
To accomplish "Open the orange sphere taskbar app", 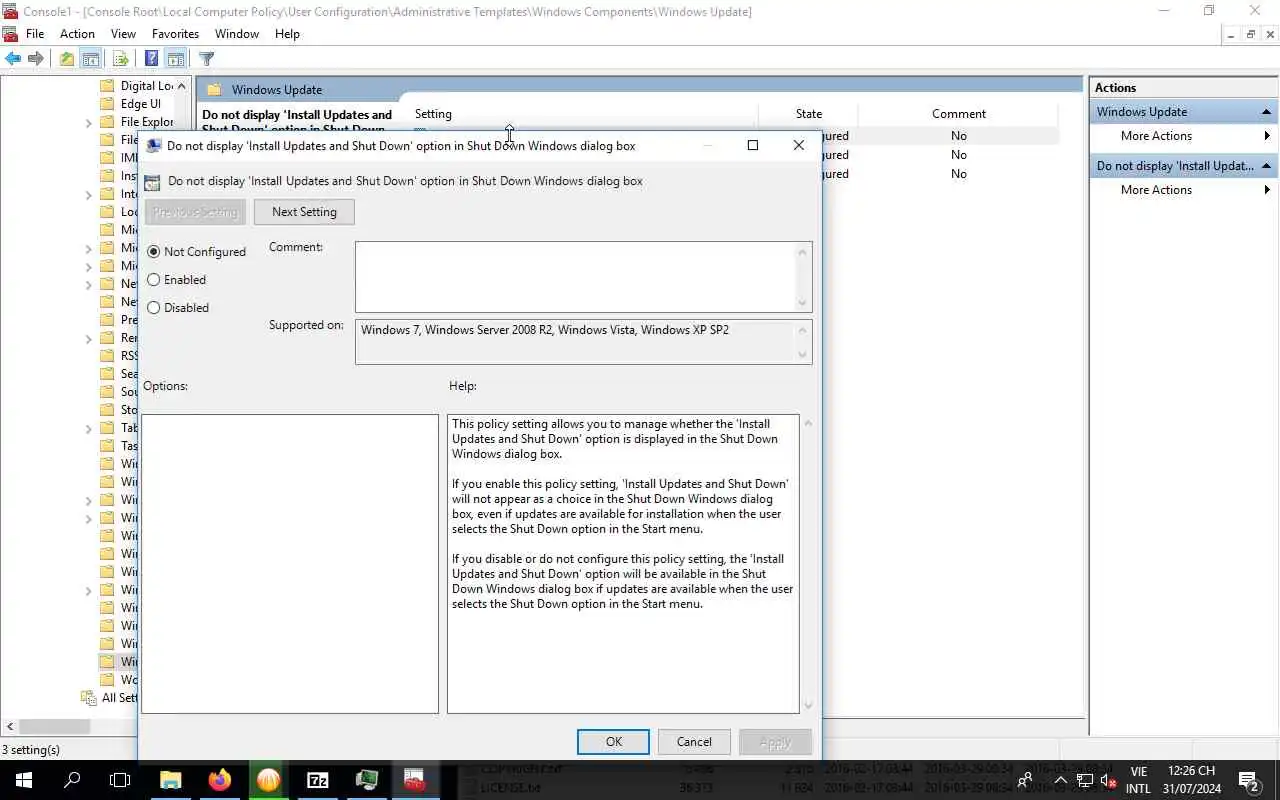I will [268, 780].
